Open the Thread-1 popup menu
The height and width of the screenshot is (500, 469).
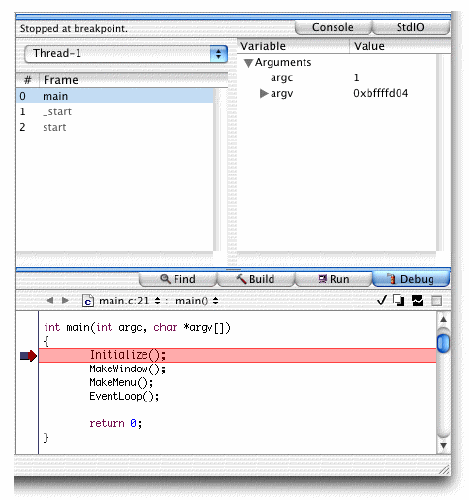126,54
